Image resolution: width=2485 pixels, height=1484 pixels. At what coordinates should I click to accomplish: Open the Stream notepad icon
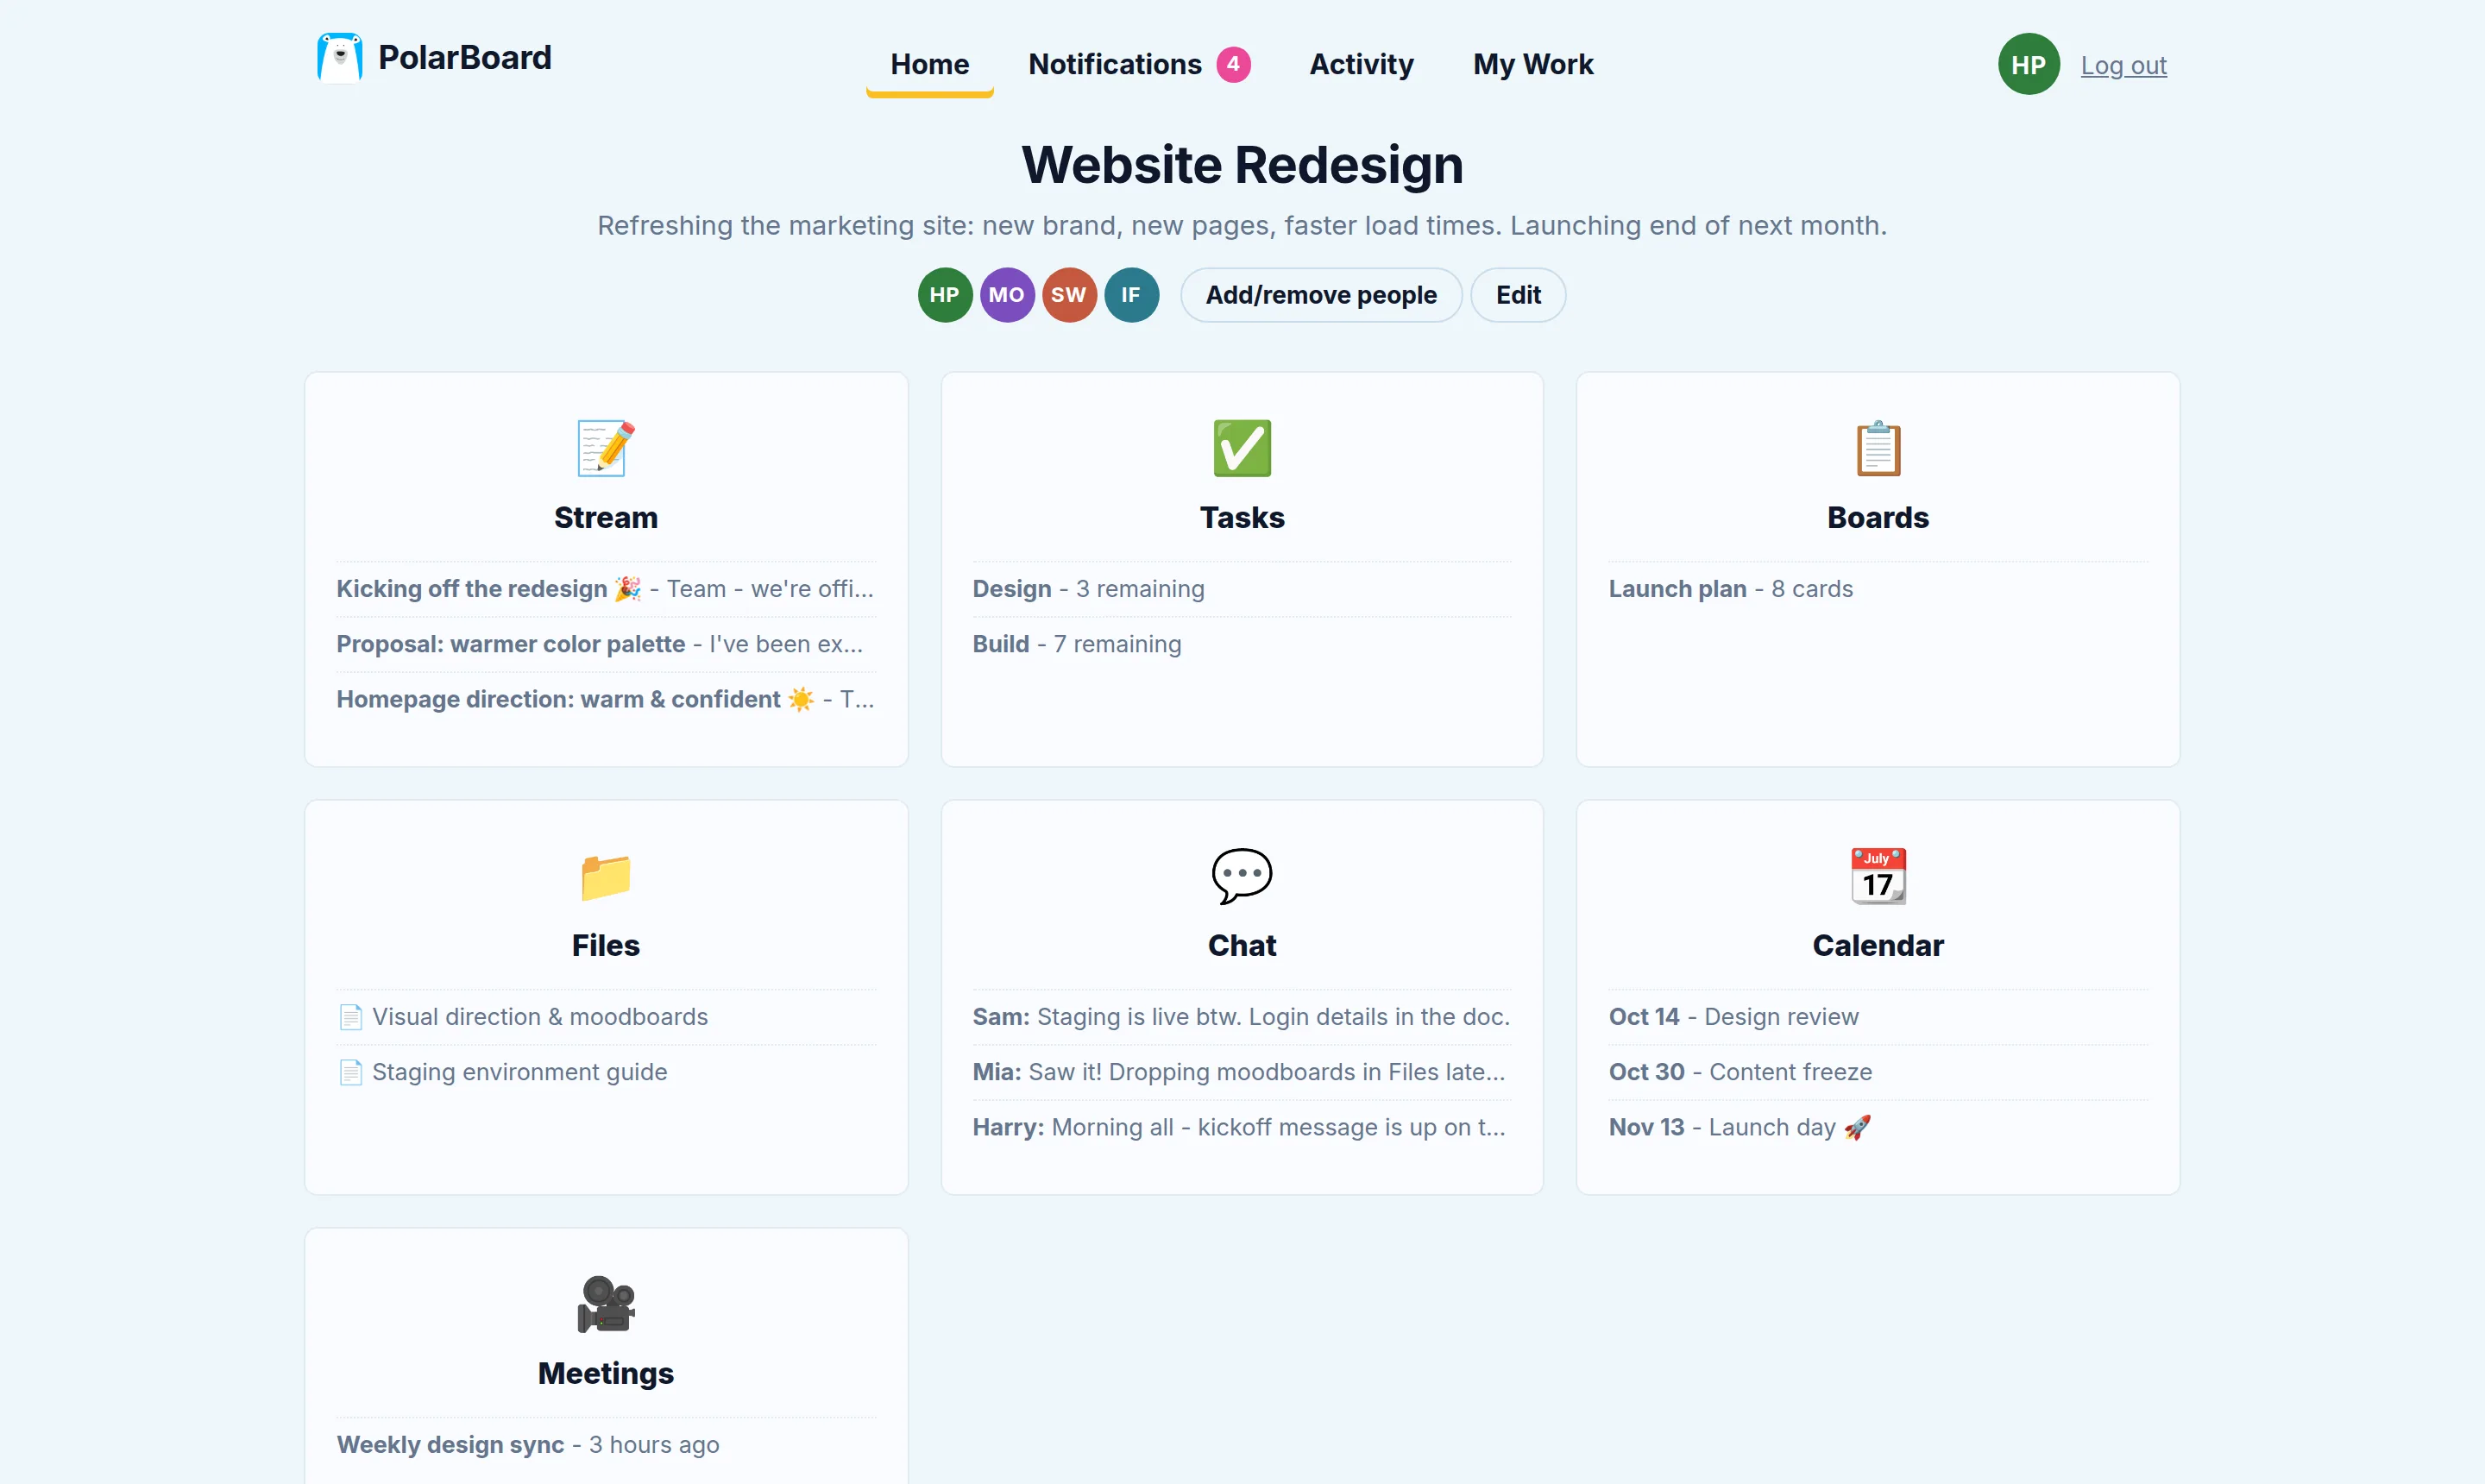coord(605,448)
